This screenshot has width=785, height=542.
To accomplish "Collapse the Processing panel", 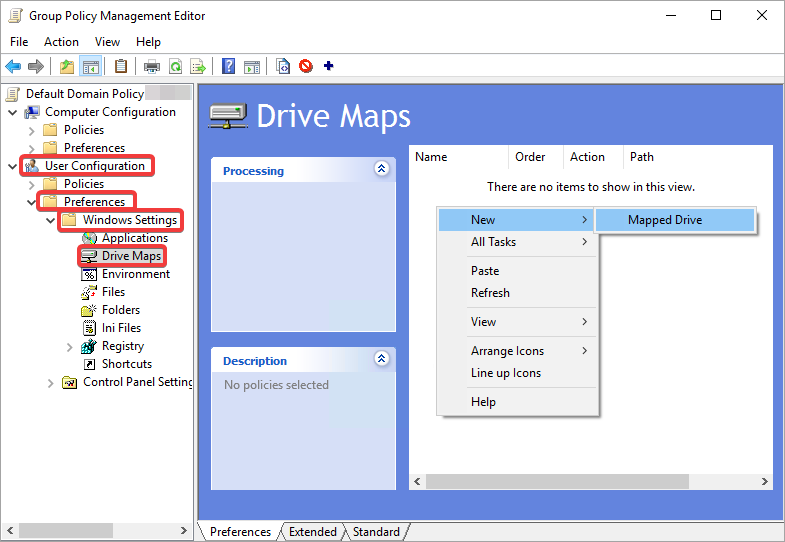I will pos(381,169).
